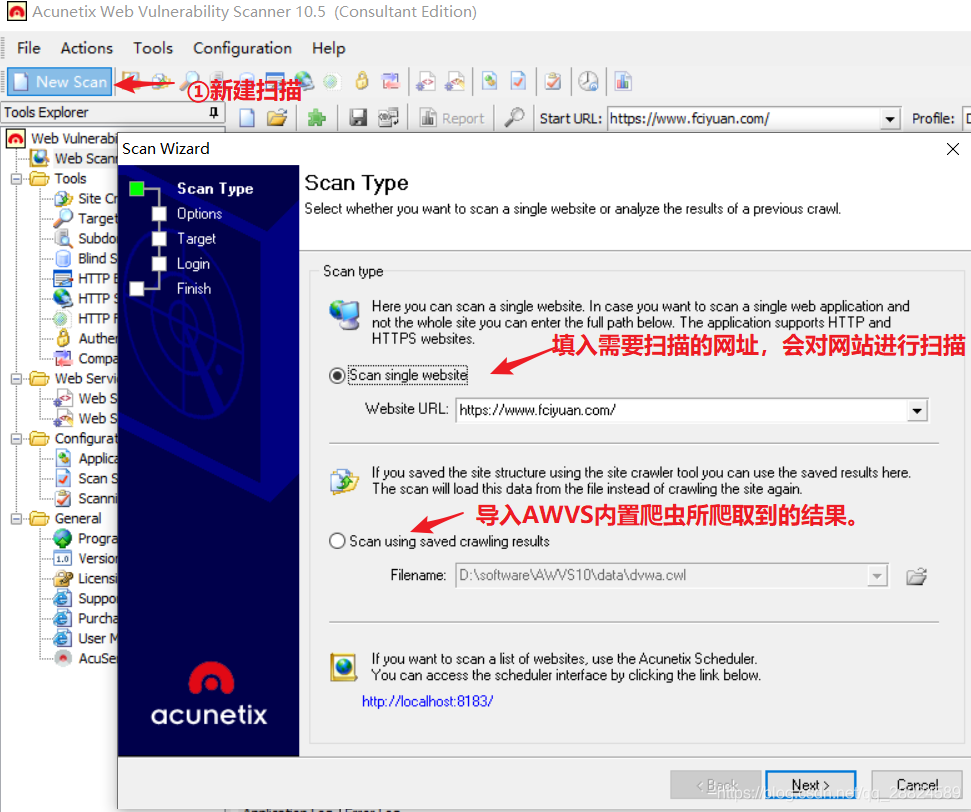Screen dimensions: 971x812
Task: Open the Help menu
Action: (x=329, y=48)
